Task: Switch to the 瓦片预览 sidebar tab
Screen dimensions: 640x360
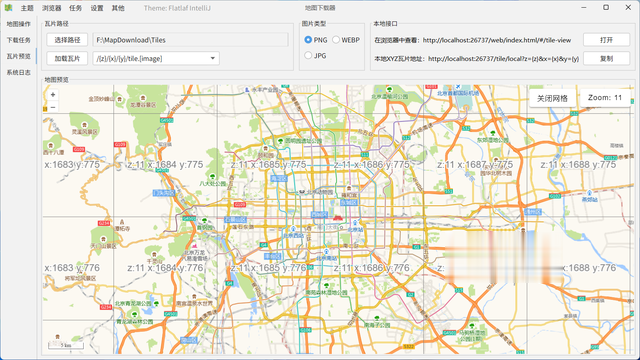Action: click(x=19, y=56)
